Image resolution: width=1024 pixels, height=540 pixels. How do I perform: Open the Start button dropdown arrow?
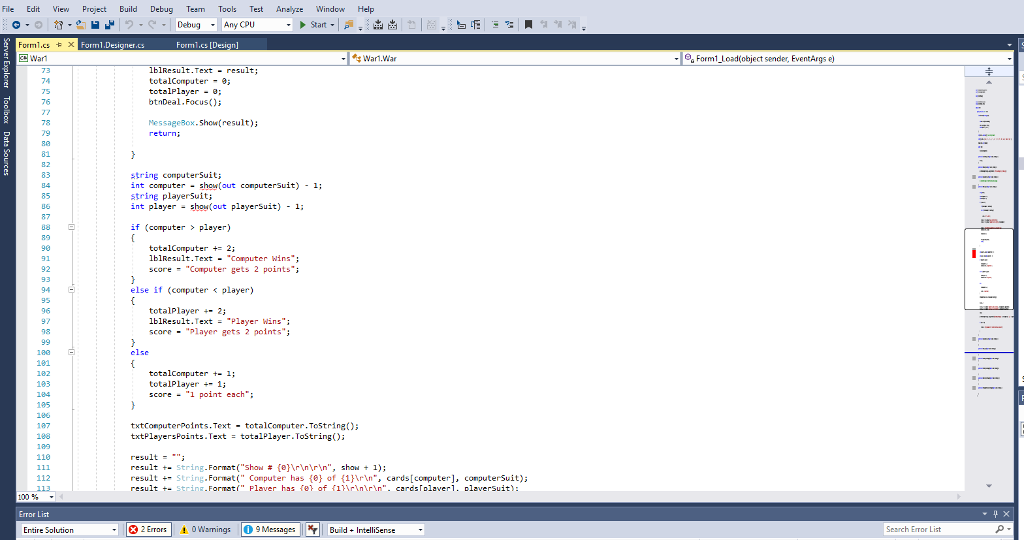pos(332,25)
